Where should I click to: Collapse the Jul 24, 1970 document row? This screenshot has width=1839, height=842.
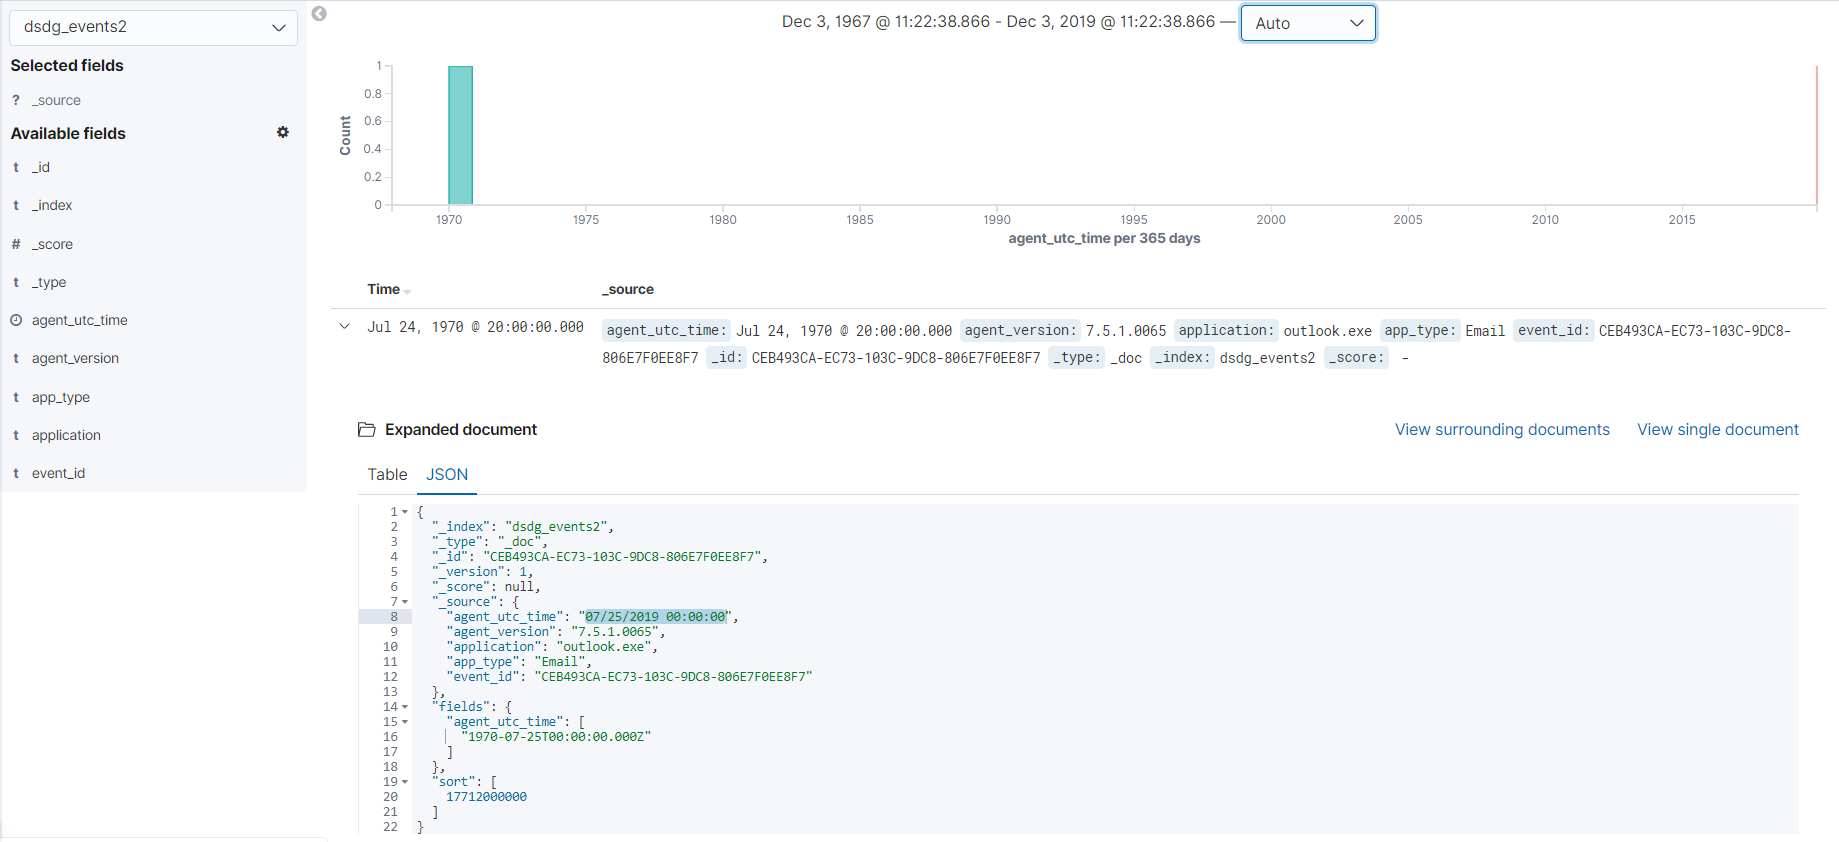coord(345,327)
